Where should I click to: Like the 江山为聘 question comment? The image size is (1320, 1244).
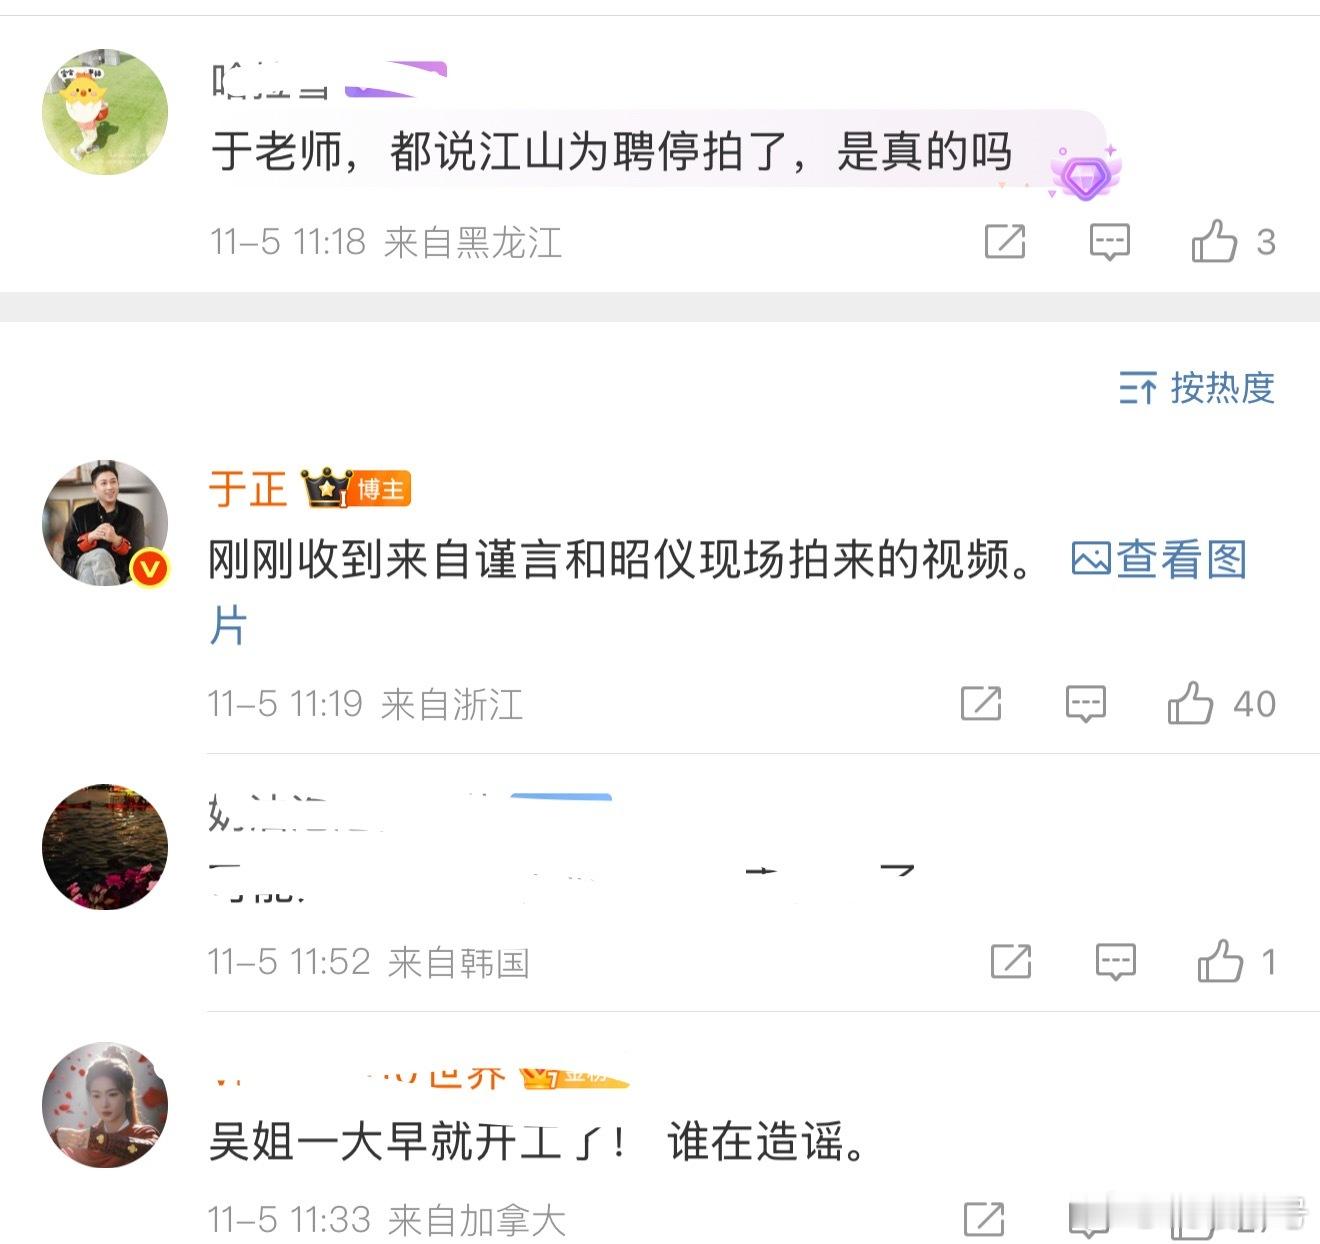click(1214, 242)
